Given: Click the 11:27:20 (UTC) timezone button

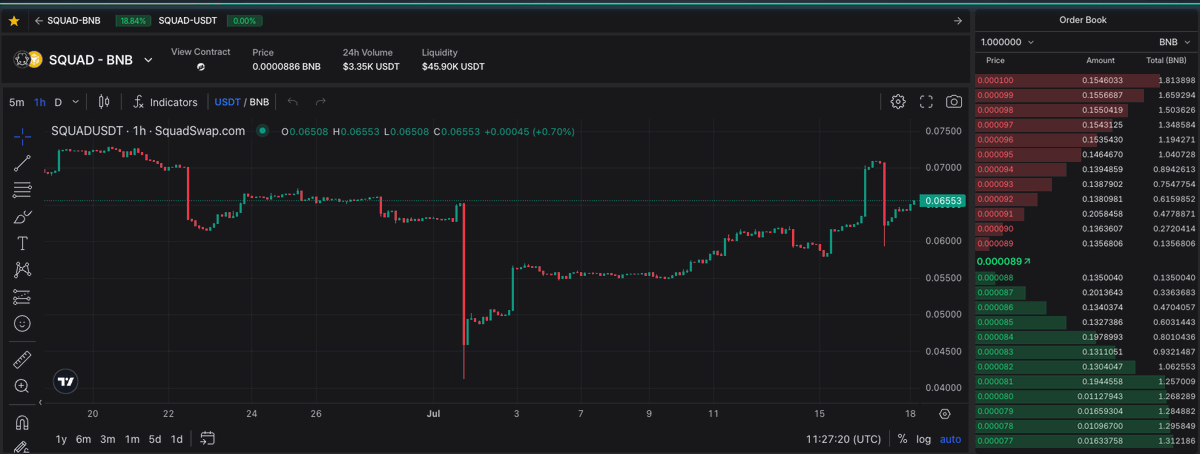Looking at the screenshot, I should pos(843,439).
